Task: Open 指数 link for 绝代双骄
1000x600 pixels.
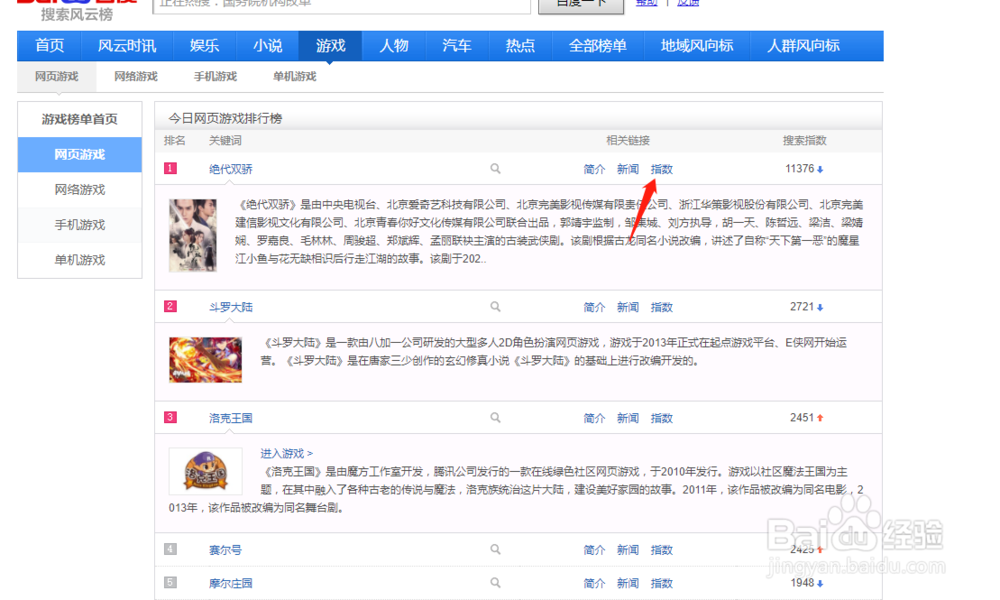Action: click(x=662, y=169)
